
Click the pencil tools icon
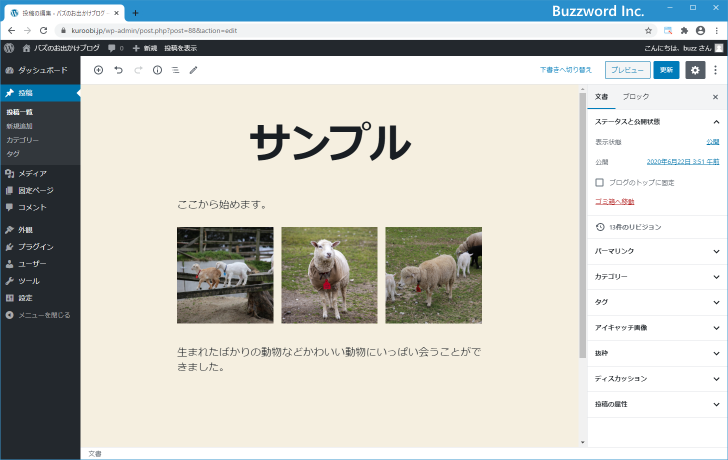(194, 70)
